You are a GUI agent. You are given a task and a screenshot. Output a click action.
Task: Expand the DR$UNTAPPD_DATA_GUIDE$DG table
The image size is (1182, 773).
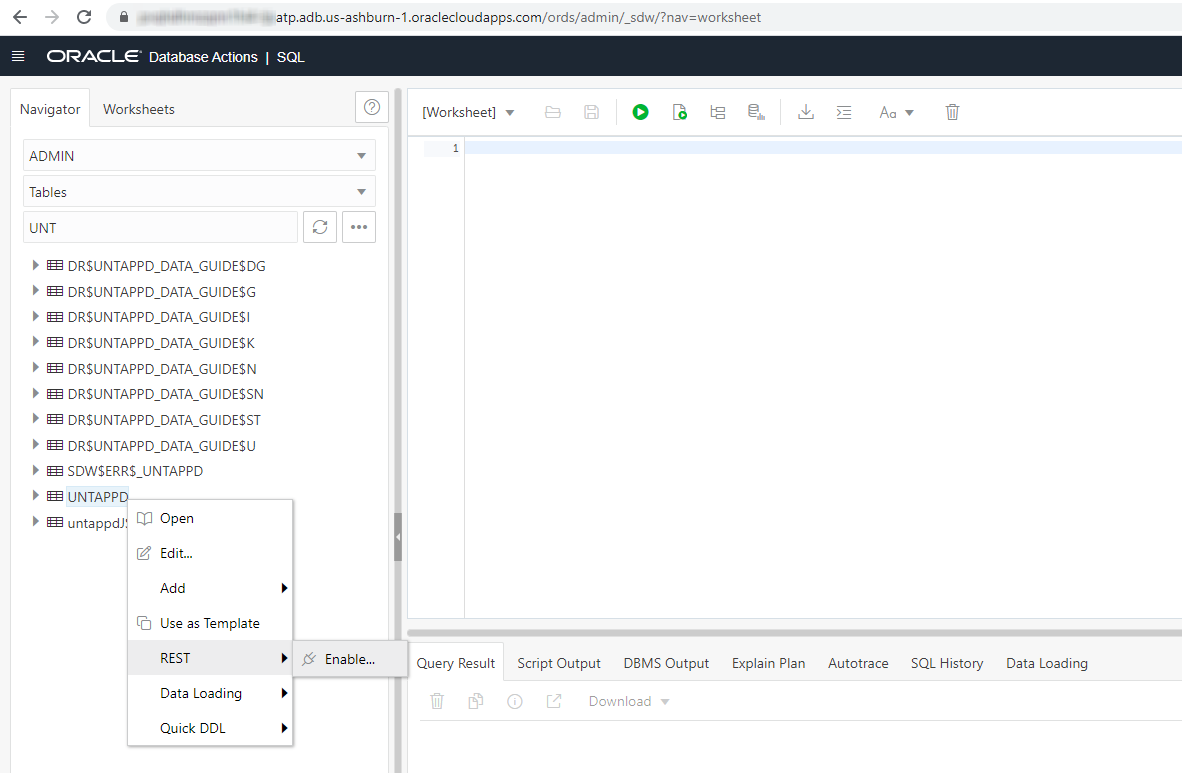35,265
